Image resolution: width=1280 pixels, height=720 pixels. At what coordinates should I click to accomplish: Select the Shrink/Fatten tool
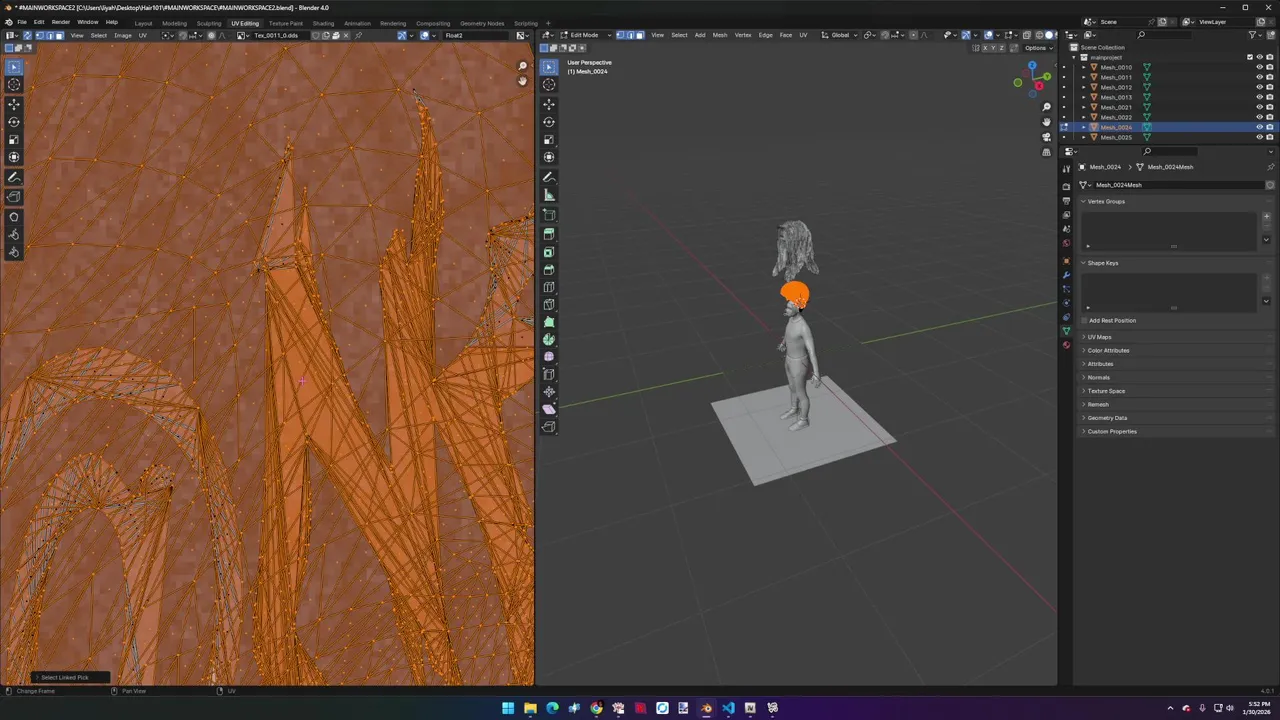coord(549,392)
